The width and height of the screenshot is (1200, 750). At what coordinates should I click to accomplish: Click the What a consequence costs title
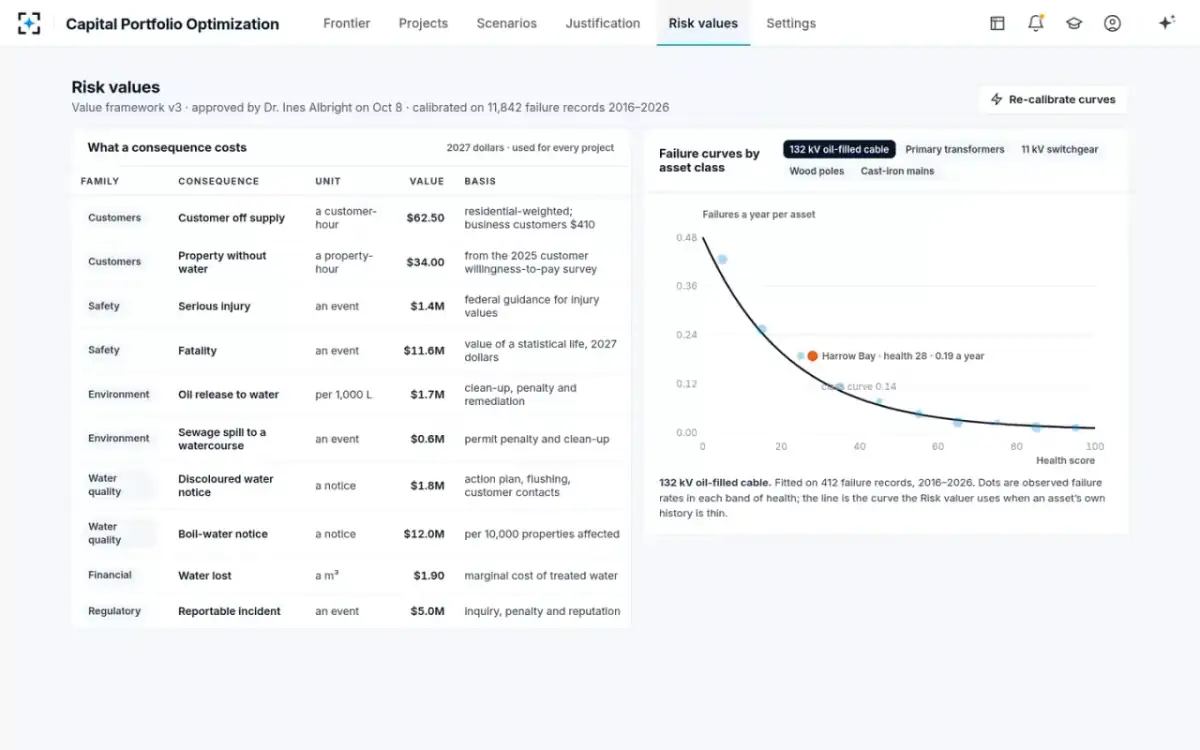click(167, 147)
